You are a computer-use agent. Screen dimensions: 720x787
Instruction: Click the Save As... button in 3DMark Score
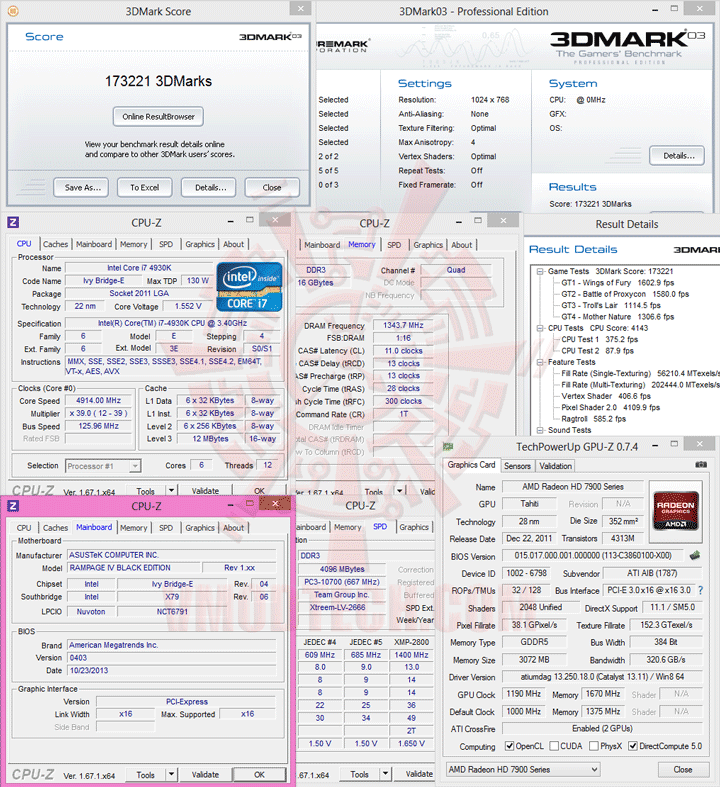click(83, 188)
